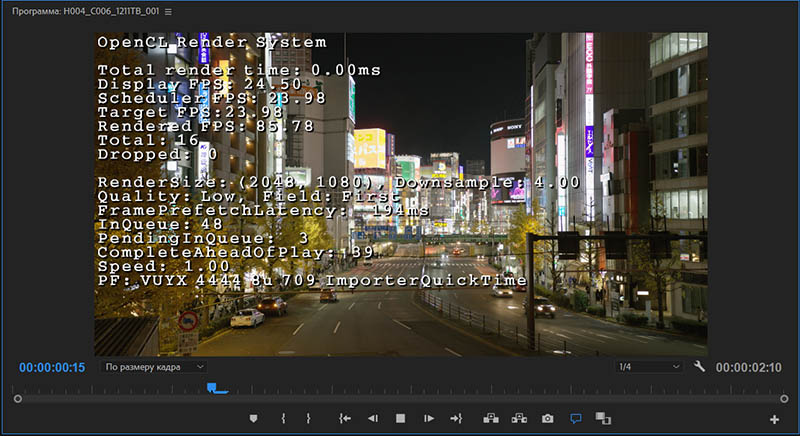Click the left zoom scrollbar handle
This screenshot has height=436, width=800.
click(18, 399)
